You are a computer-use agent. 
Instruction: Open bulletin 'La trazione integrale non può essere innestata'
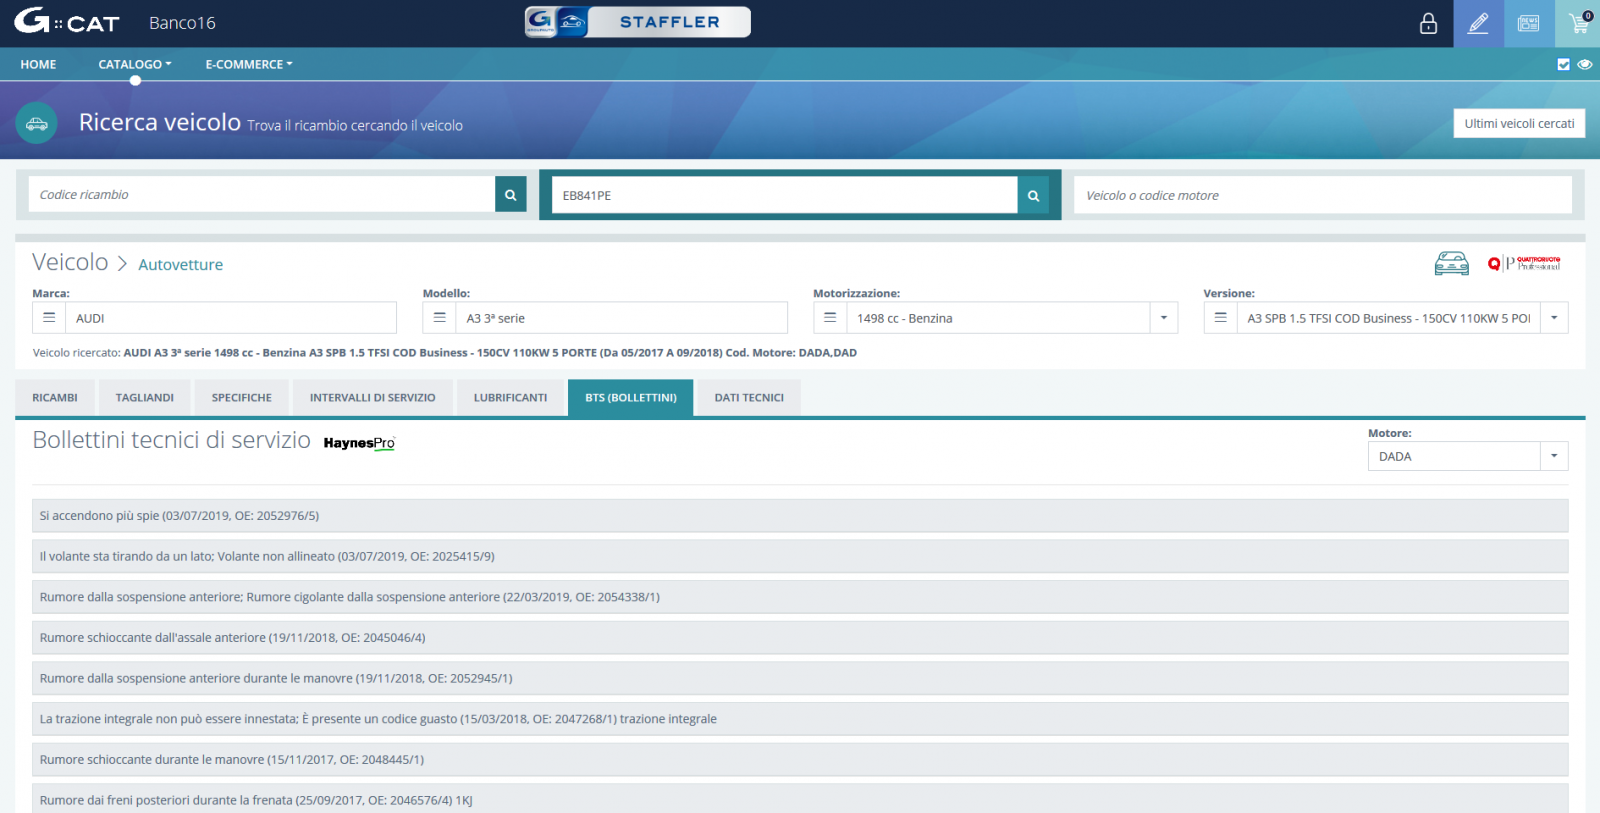tap(800, 719)
